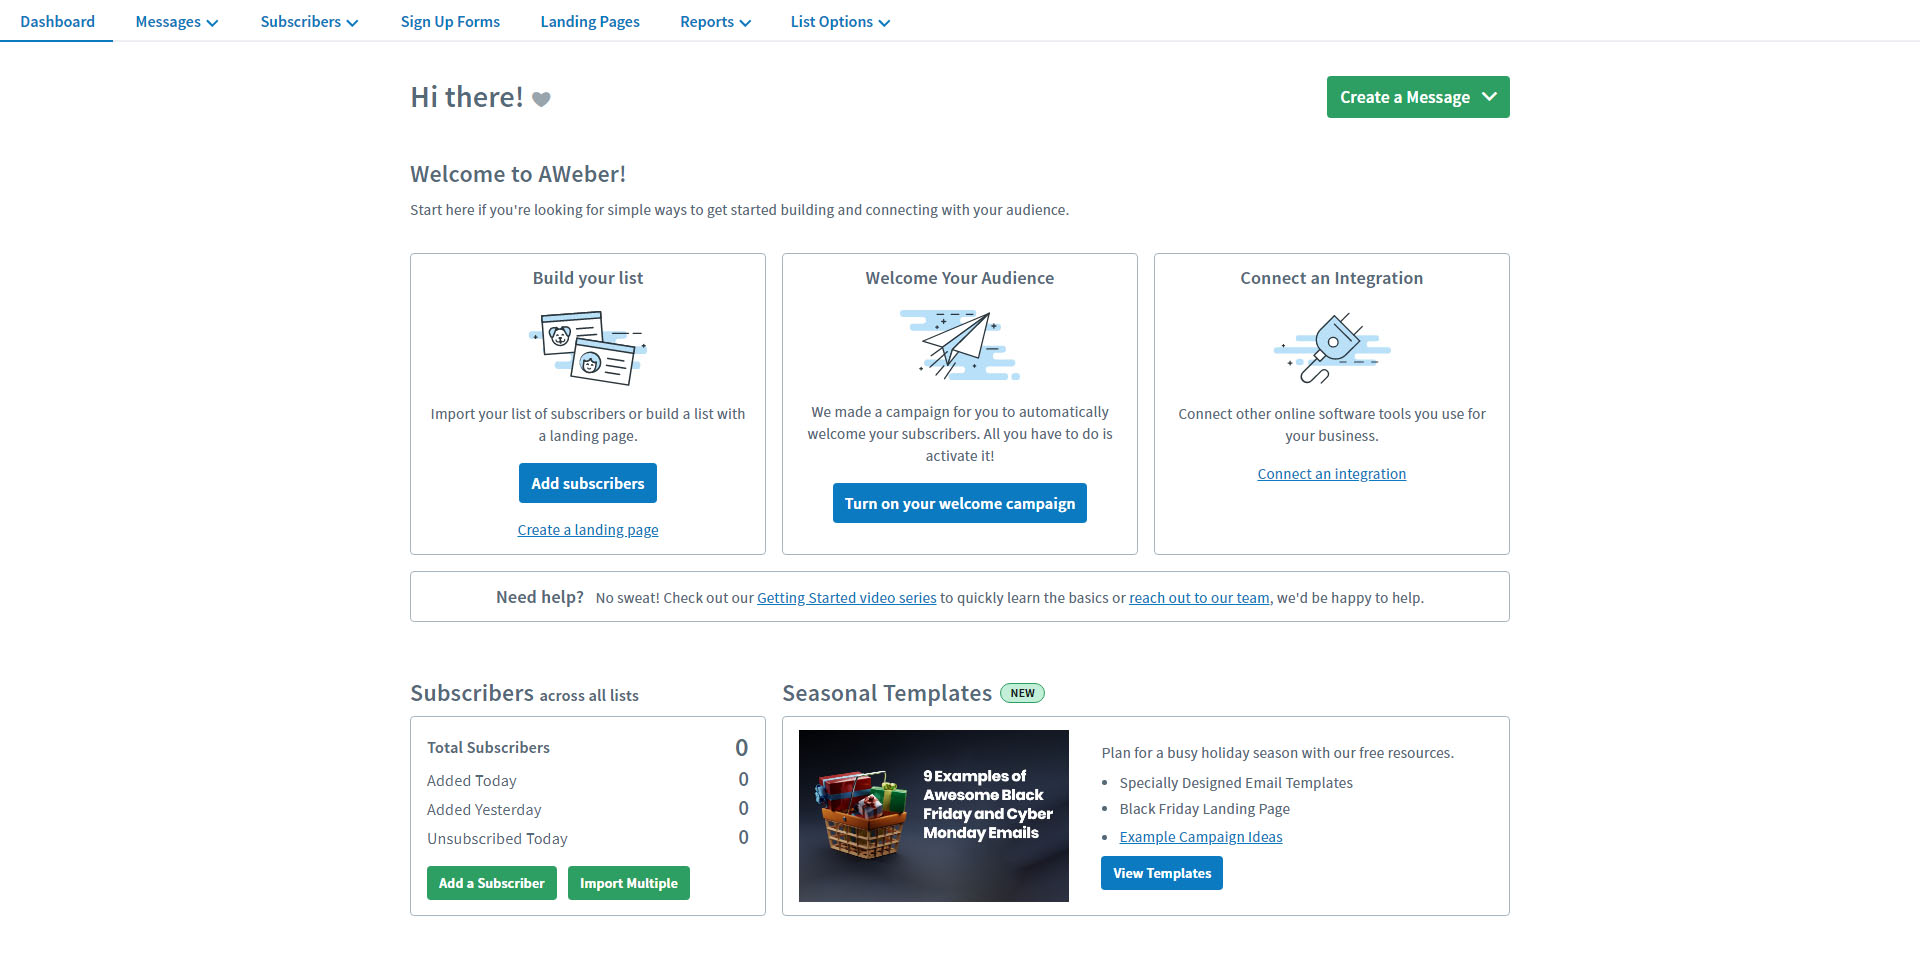Click the Build your list illustration
The width and height of the screenshot is (1920, 953).
pos(588,348)
